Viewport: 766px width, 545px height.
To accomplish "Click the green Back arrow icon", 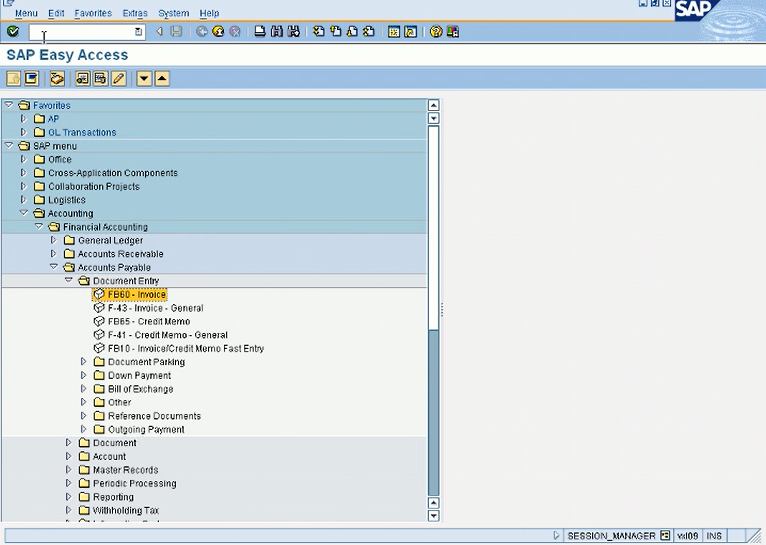I will [202, 32].
